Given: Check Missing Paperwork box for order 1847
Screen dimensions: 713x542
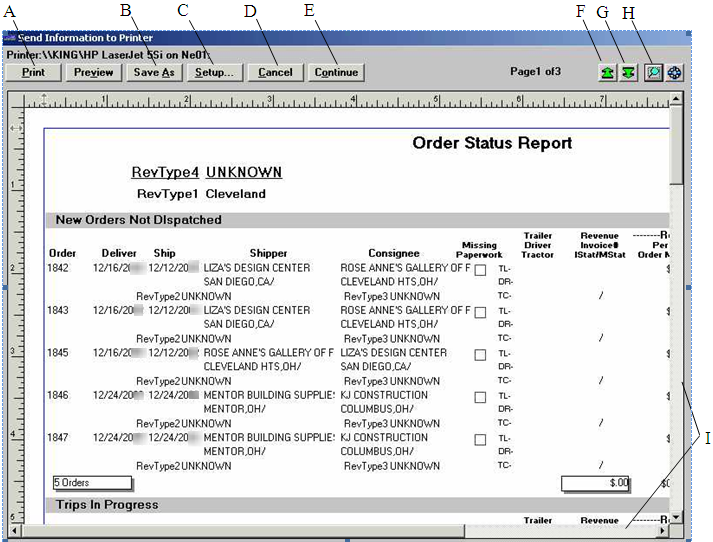Looking at the screenshot, I should click(480, 439).
